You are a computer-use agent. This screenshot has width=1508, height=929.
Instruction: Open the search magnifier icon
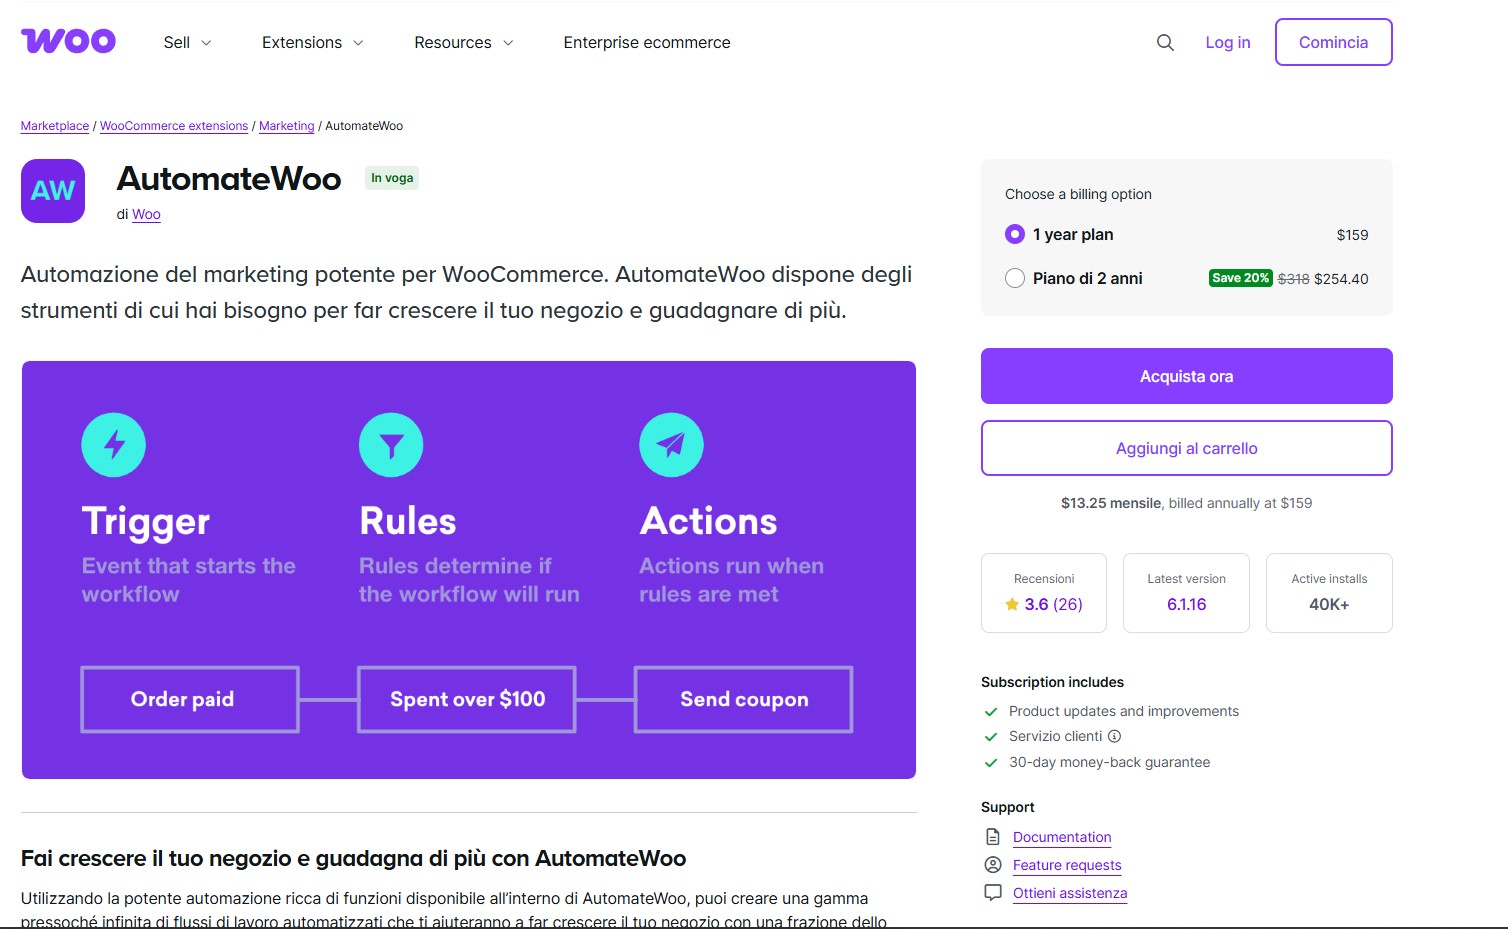pos(1165,42)
